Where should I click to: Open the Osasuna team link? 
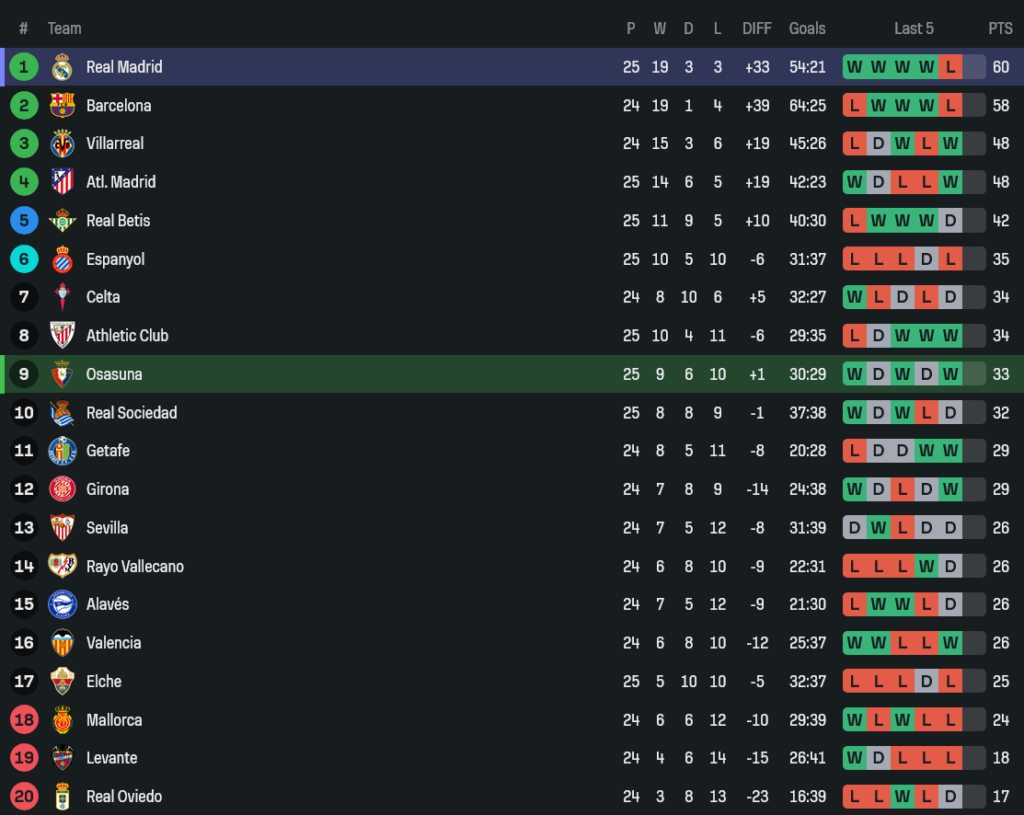coord(114,374)
